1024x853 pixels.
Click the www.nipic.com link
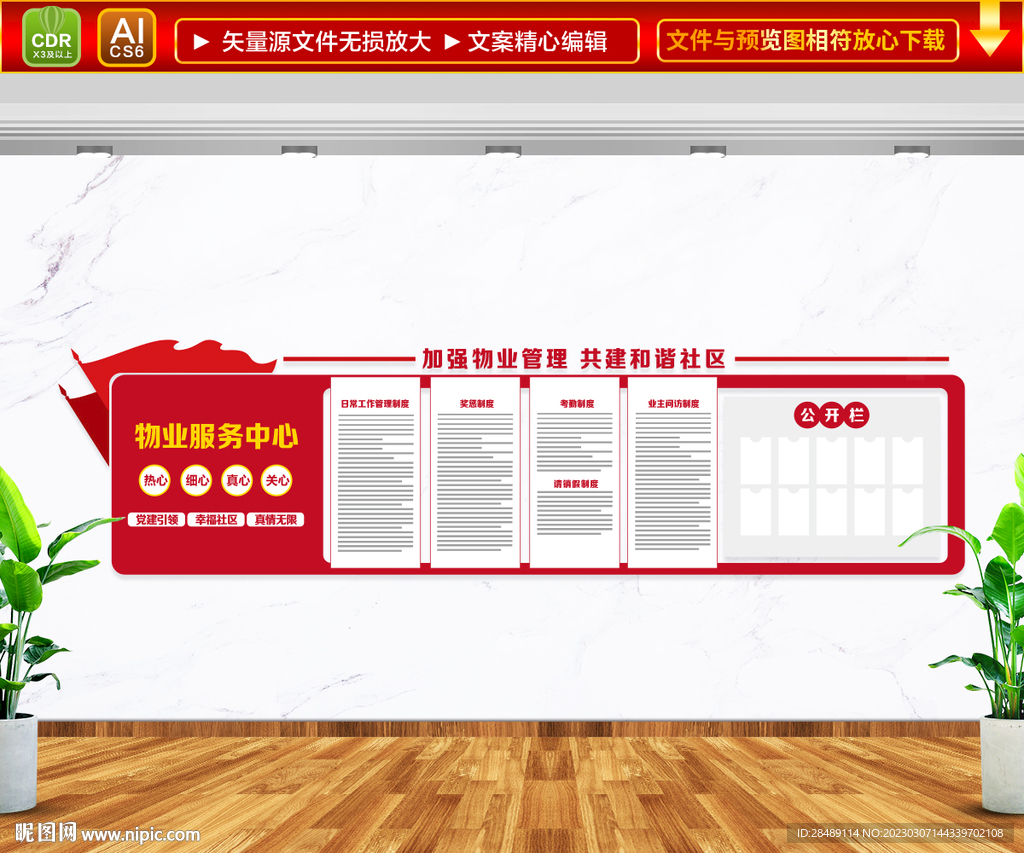[x=140, y=834]
